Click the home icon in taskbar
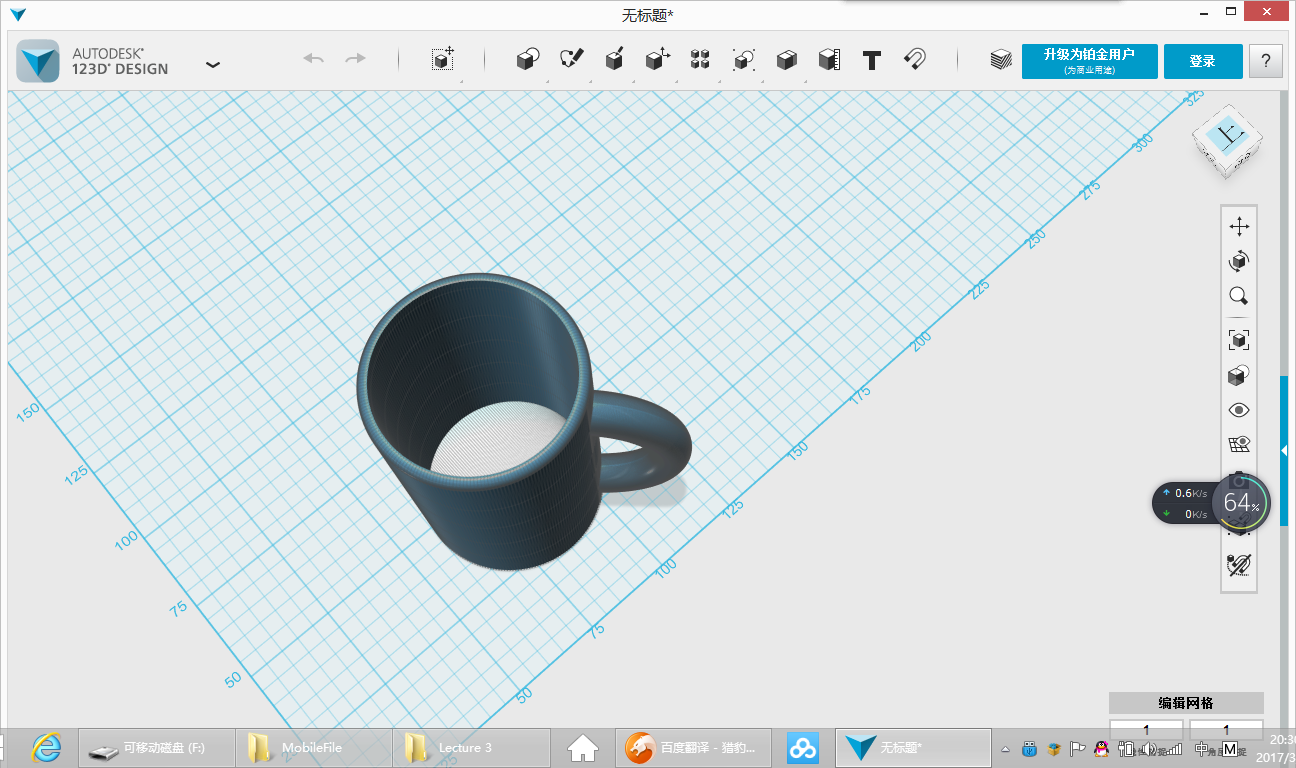1296x768 pixels. [582, 748]
